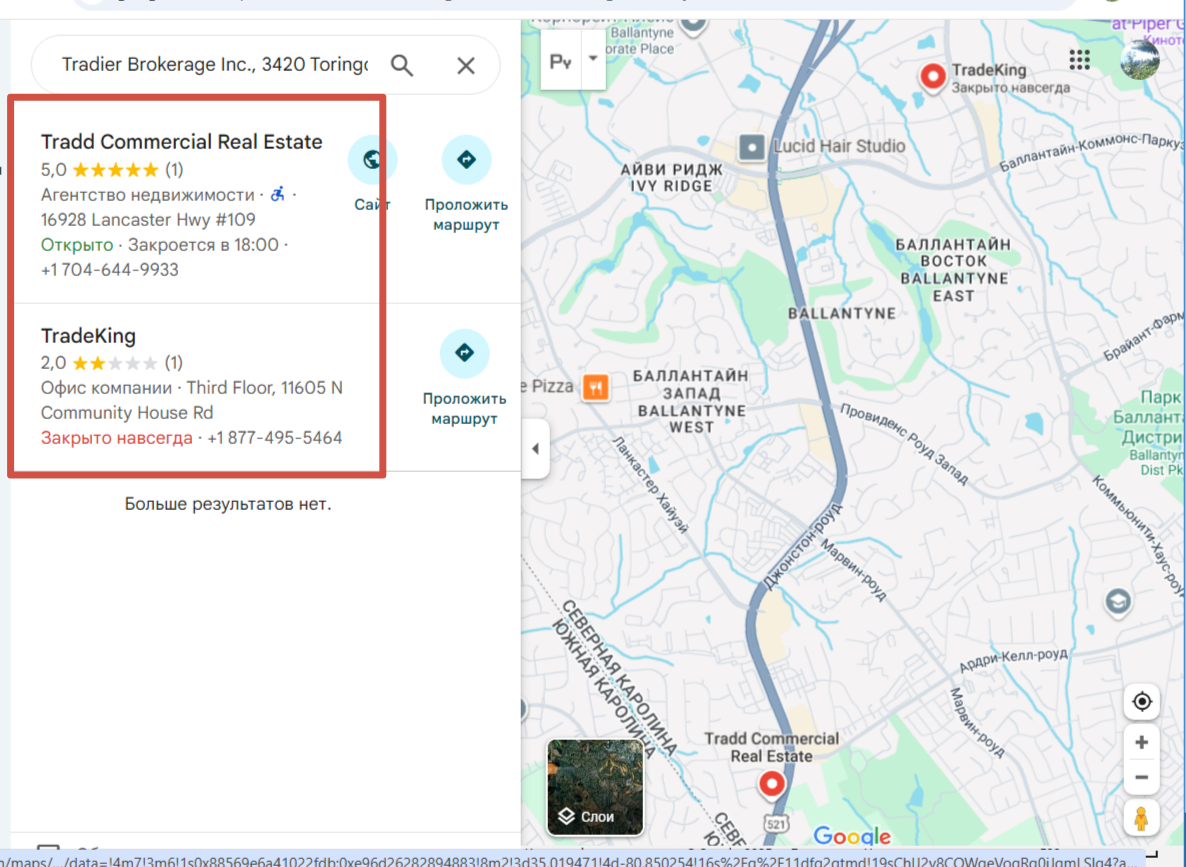Get directions to TradeKing office

pyautogui.click(x=464, y=353)
